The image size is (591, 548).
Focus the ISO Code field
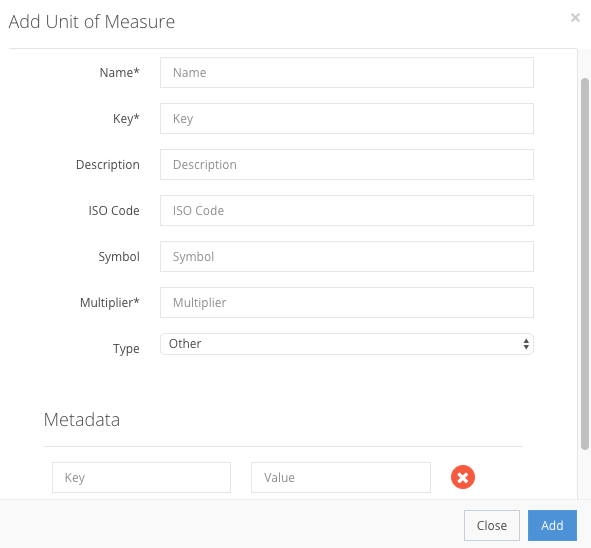coord(346,210)
